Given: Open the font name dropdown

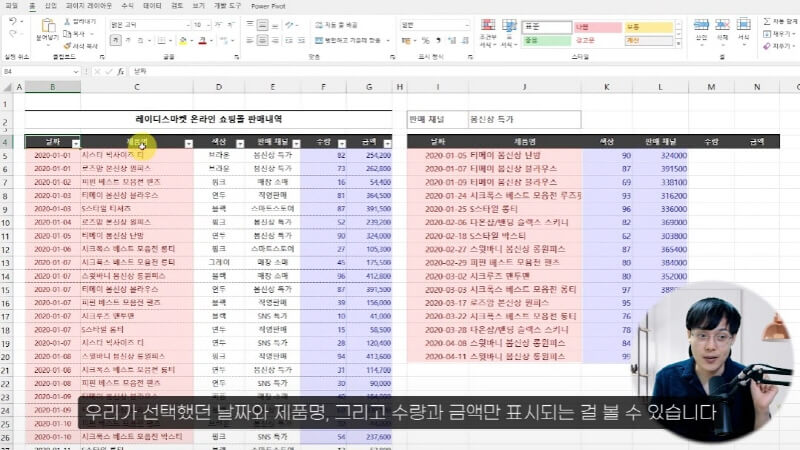Looking at the screenshot, I should pos(188,24).
